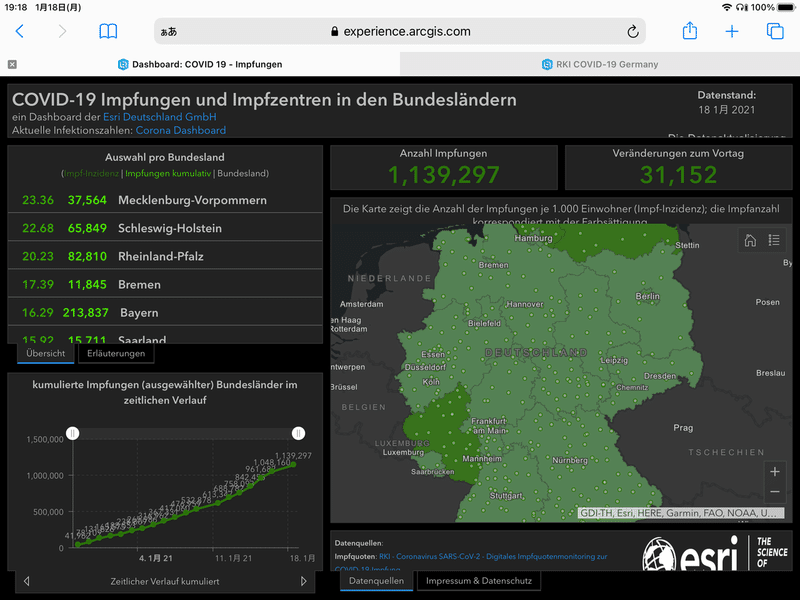Reset map to home extent
Viewport: 800px width, 600px height.
pyautogui.click(x=750, y=240)
